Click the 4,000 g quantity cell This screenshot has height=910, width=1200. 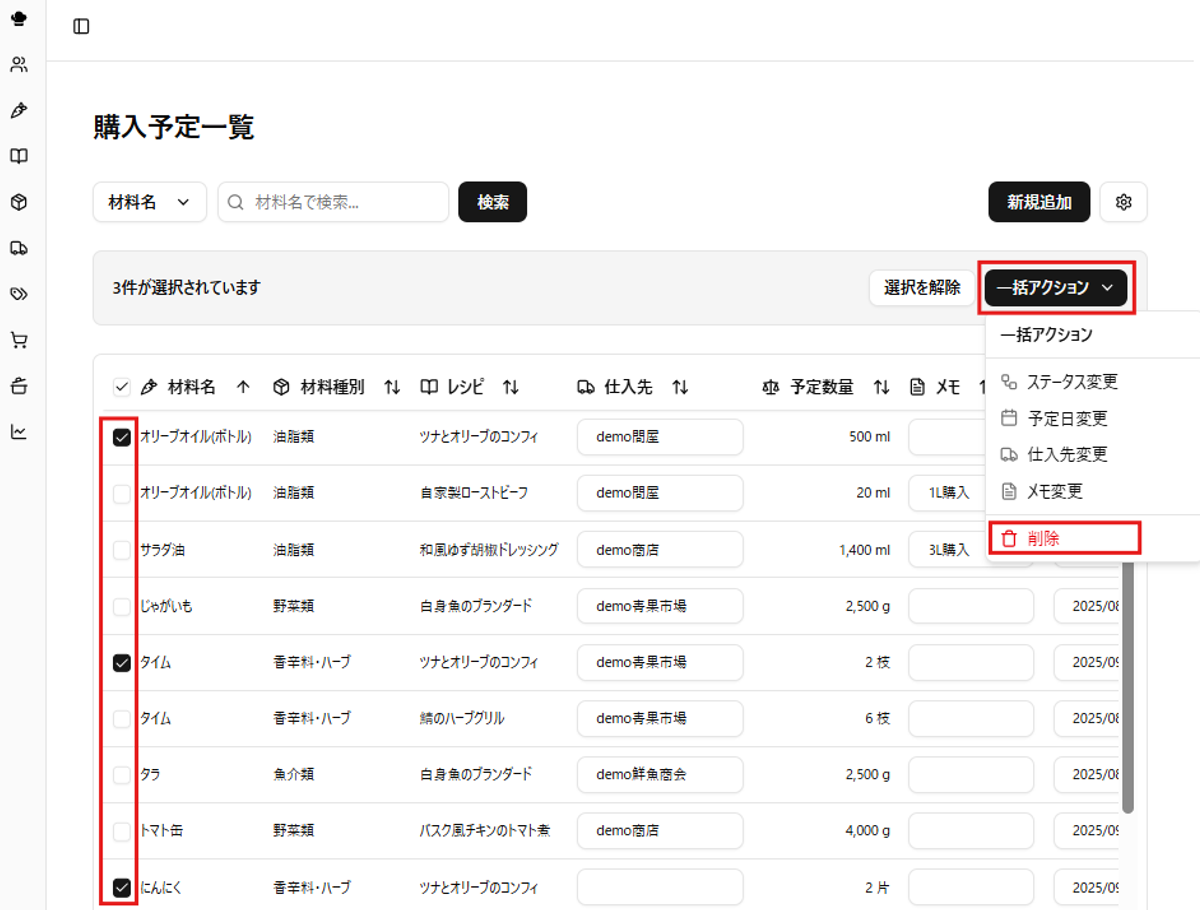[868, 831]
